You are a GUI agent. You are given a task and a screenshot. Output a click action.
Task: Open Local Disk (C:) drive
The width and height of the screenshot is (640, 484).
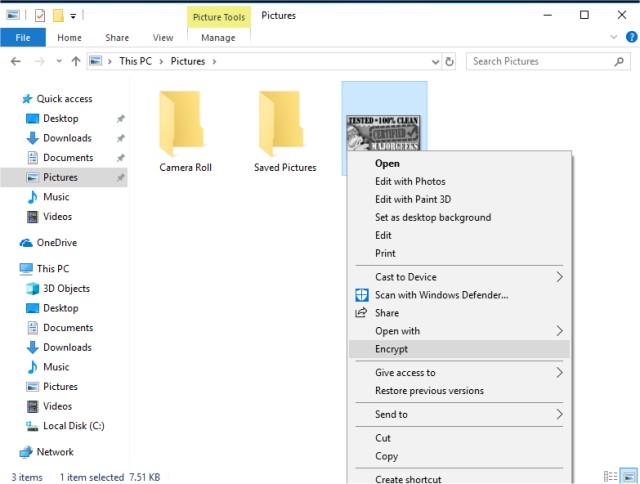pos(75,426)
